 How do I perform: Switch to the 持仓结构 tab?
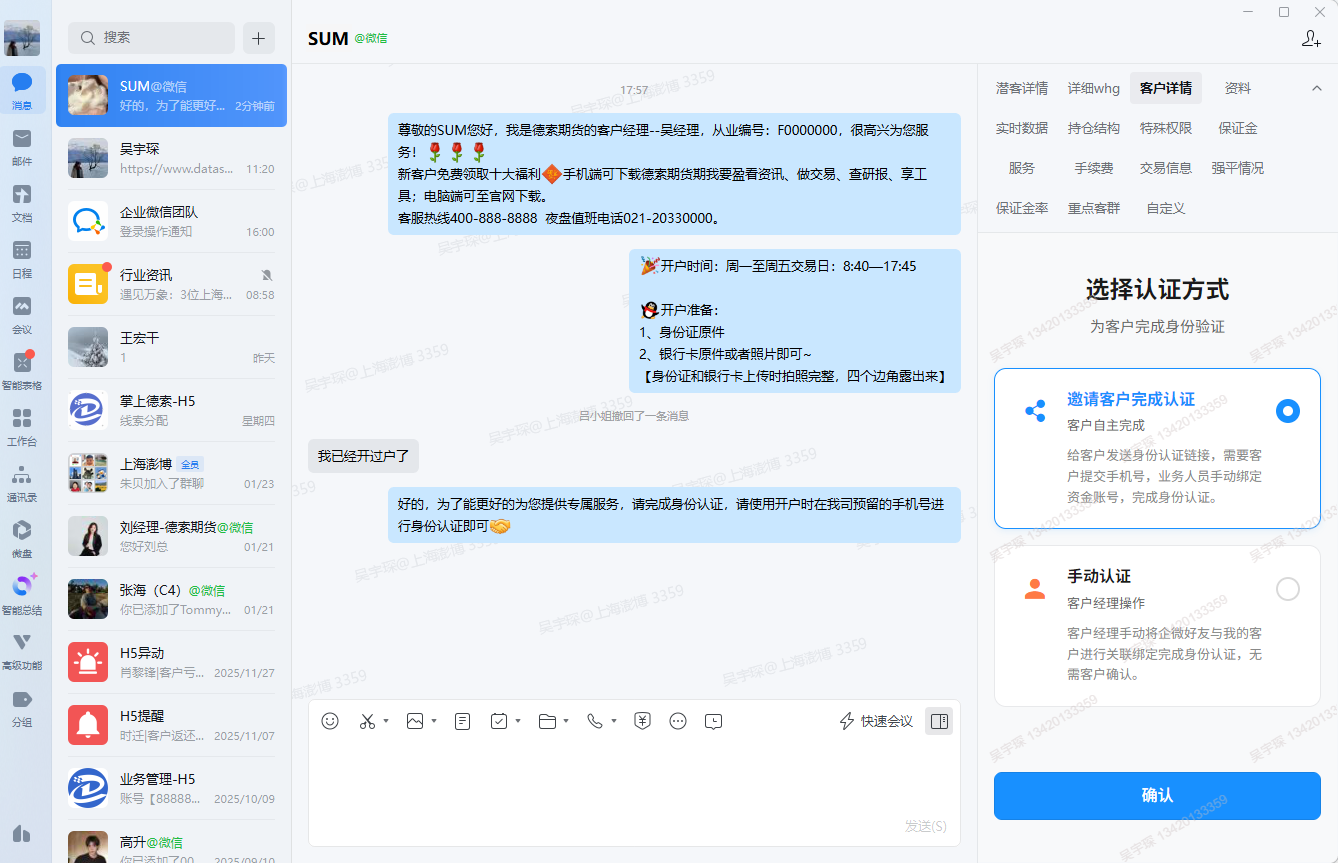(1094, 128)
